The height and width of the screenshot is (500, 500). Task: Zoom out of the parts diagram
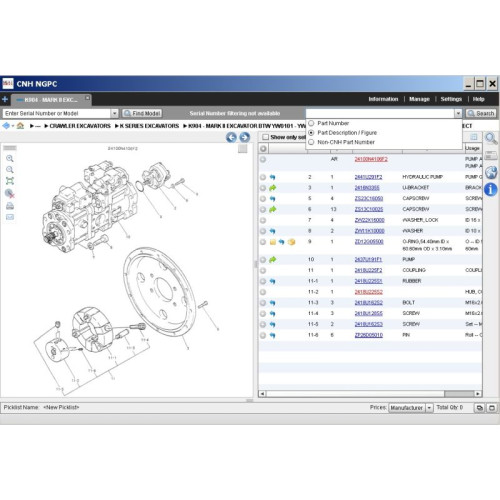click(10, 170)
